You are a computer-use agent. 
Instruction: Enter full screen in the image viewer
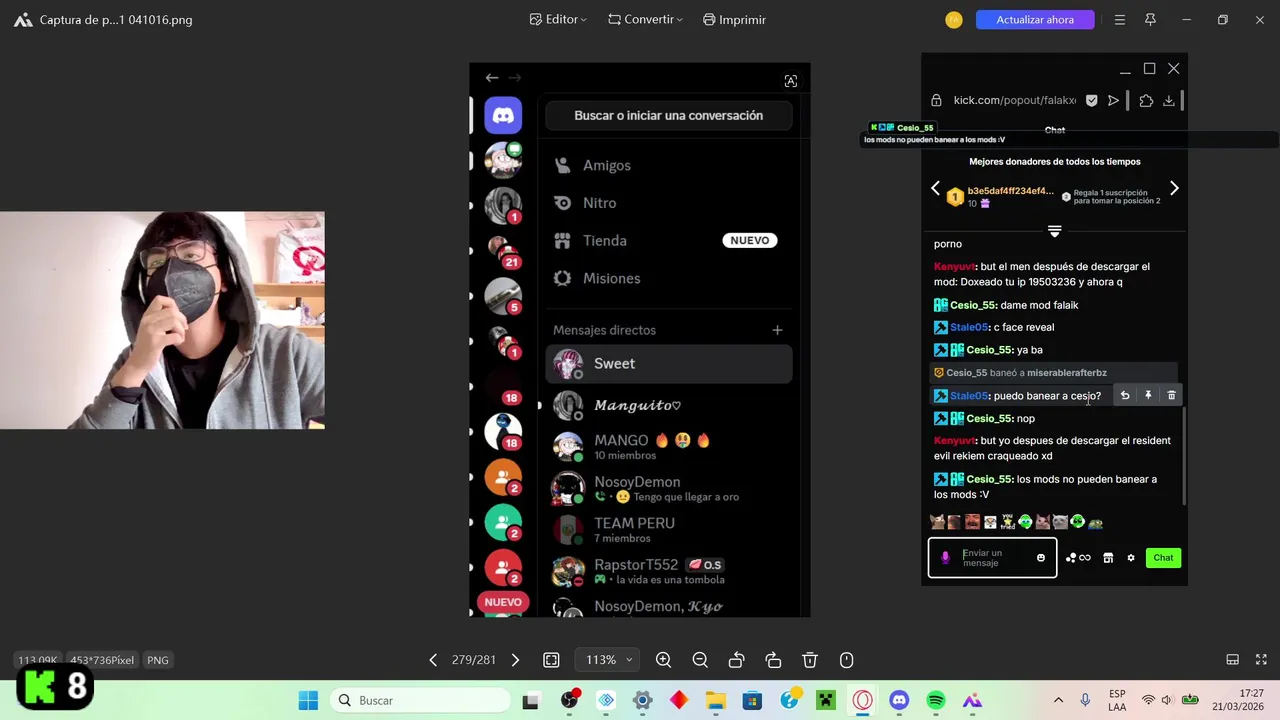point(1261,660)
